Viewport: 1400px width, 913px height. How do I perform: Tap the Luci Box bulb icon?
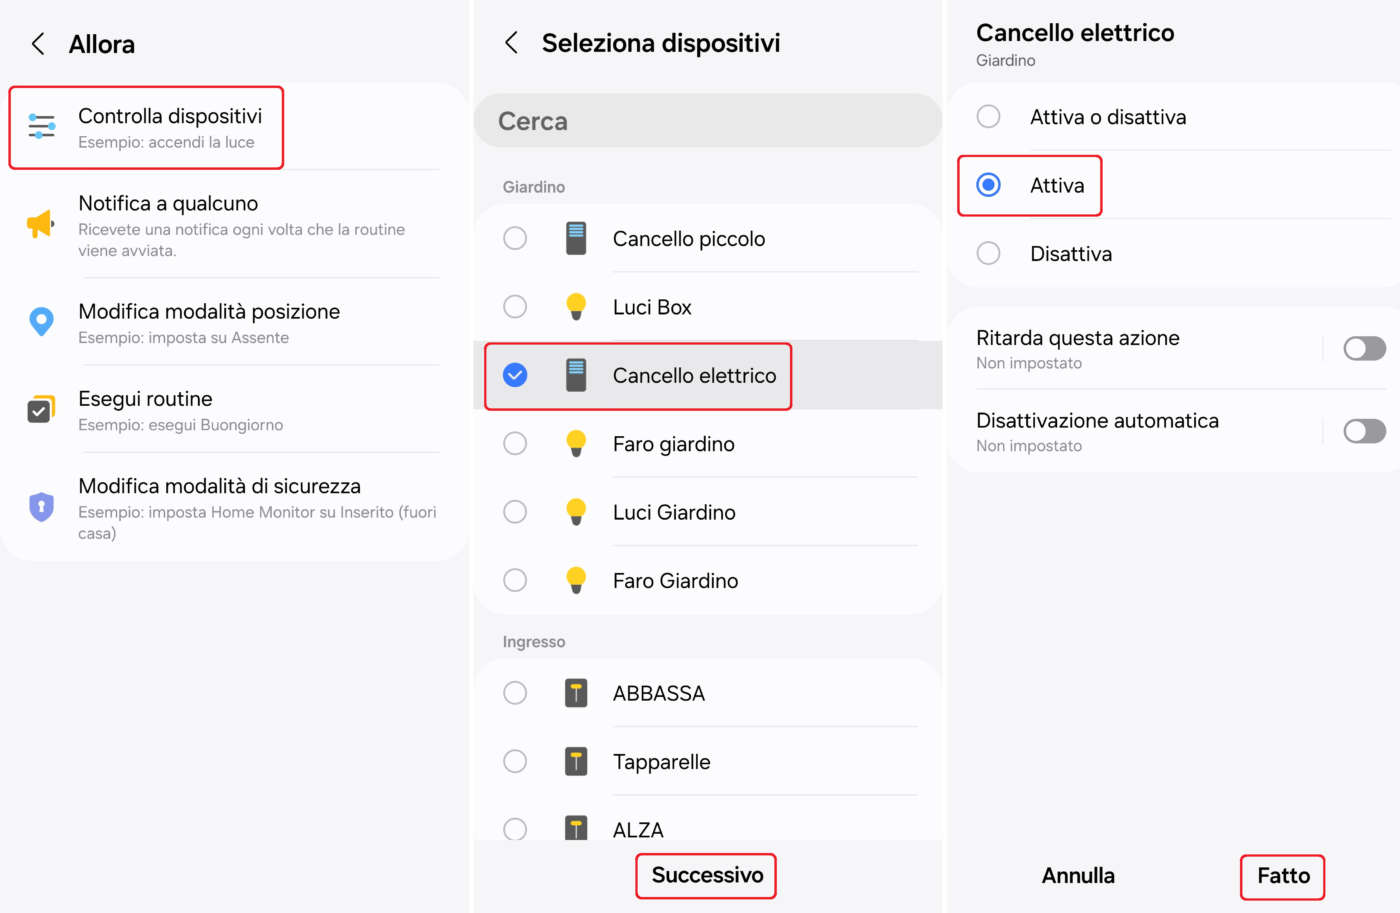[x=576, y=307]
